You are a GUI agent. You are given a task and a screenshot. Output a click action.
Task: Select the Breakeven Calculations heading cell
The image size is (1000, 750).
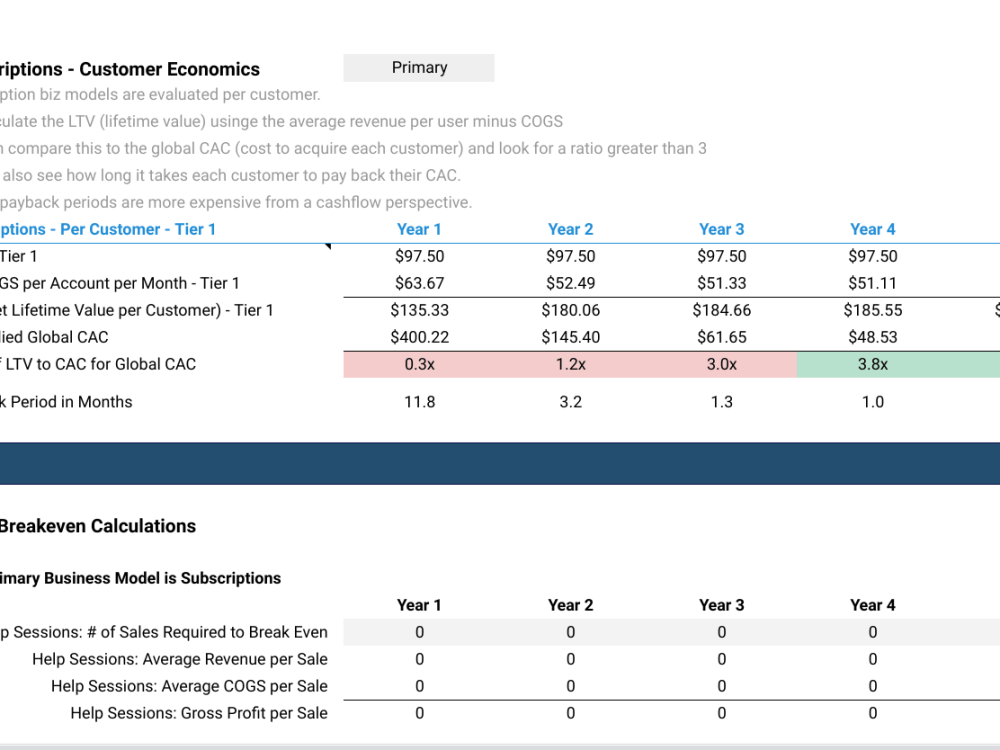point(97,525)
